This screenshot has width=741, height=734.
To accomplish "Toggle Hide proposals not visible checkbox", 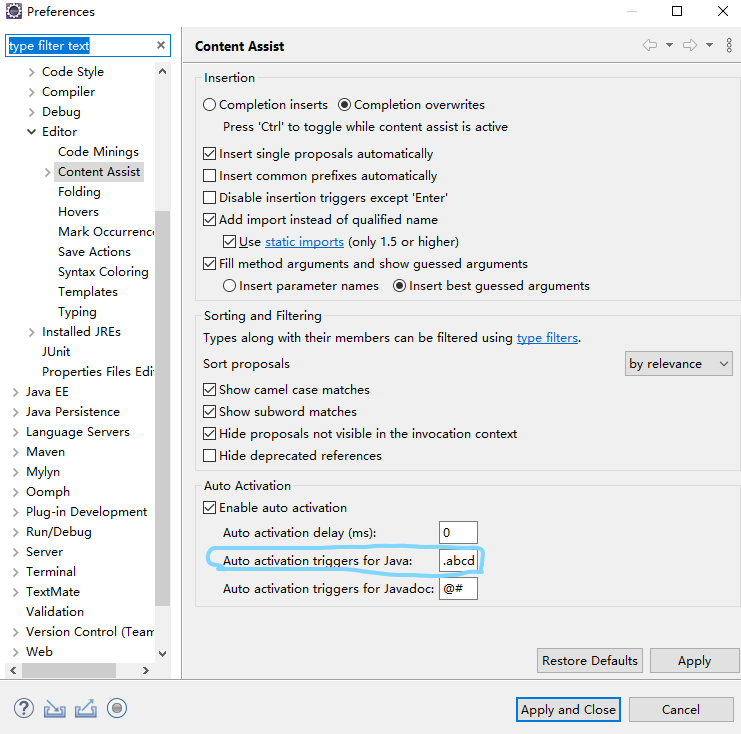I will 209,433.
